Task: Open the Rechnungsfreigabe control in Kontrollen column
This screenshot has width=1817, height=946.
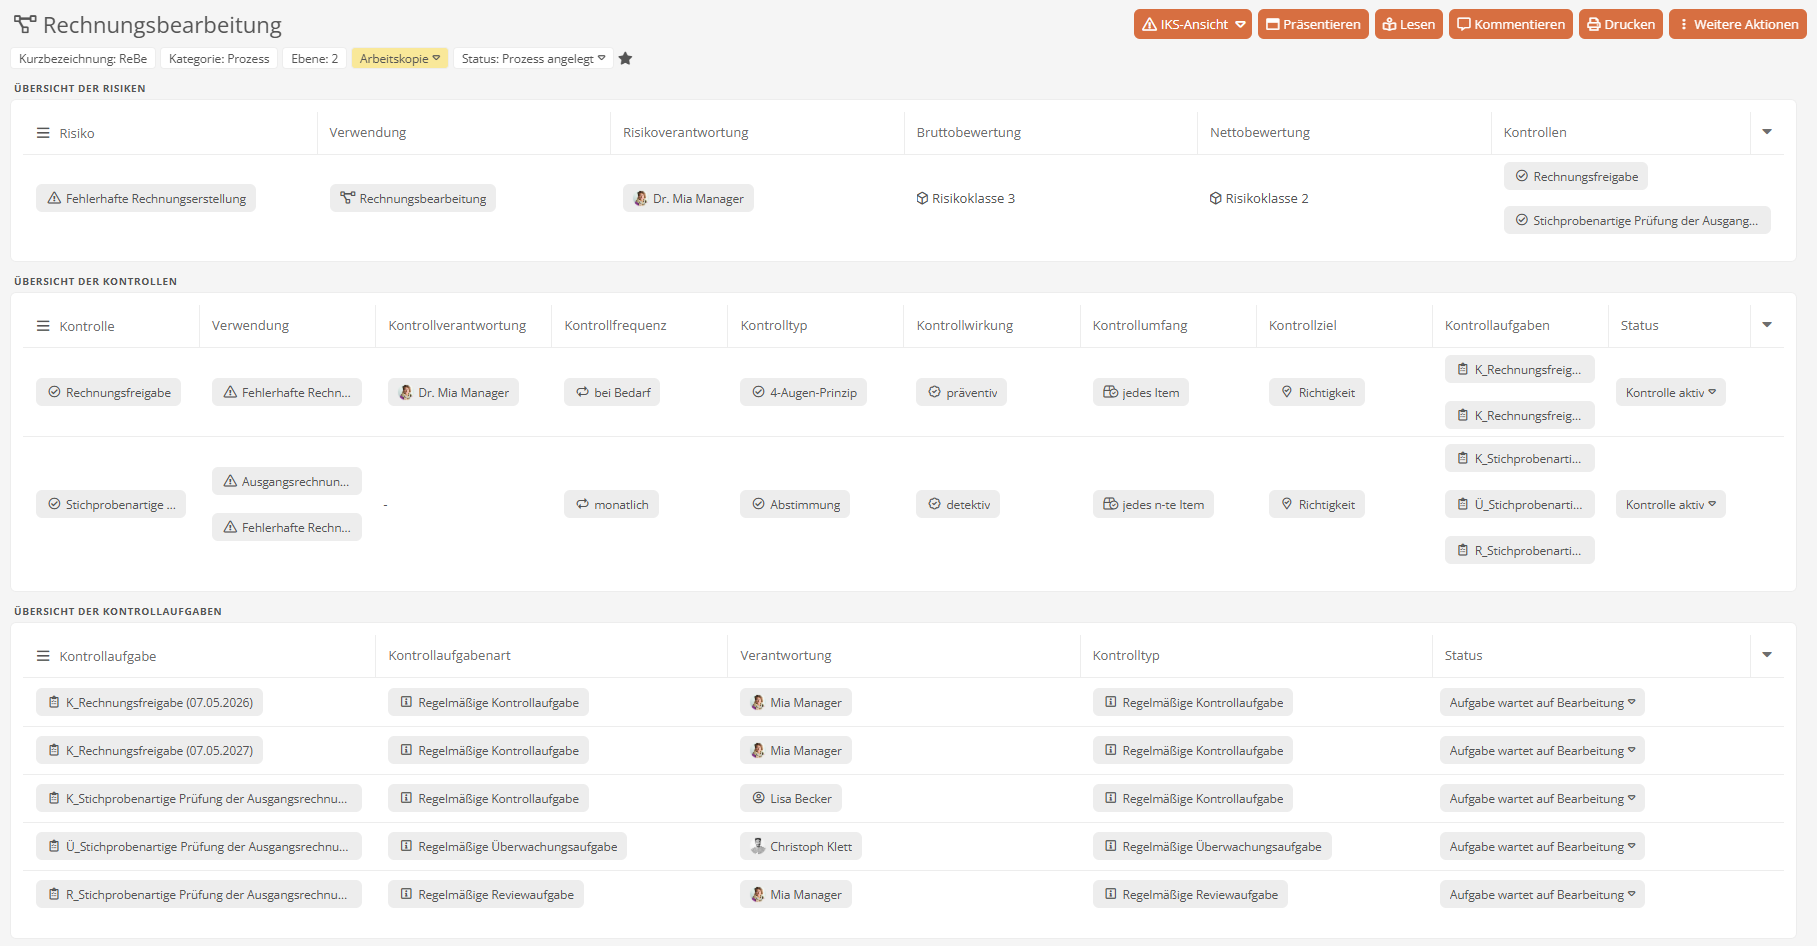Action: (x=1576, y=176)
